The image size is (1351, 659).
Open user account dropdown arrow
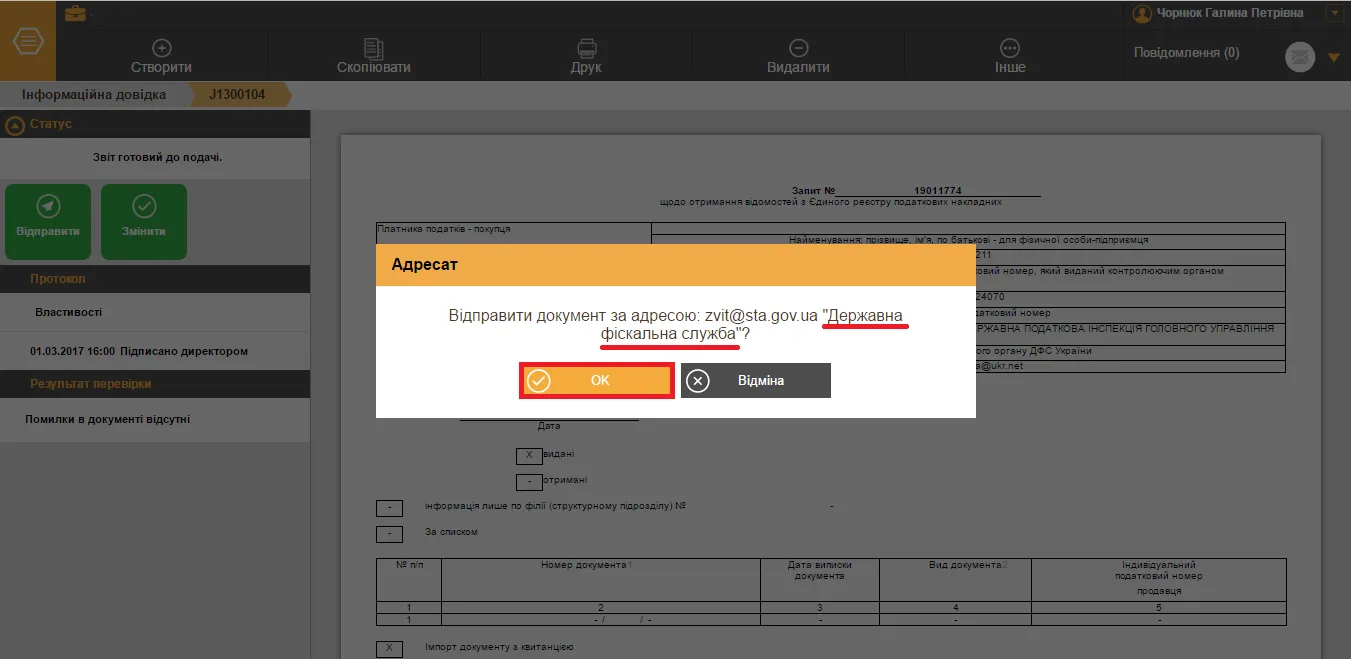click(x=1332, y=13)
